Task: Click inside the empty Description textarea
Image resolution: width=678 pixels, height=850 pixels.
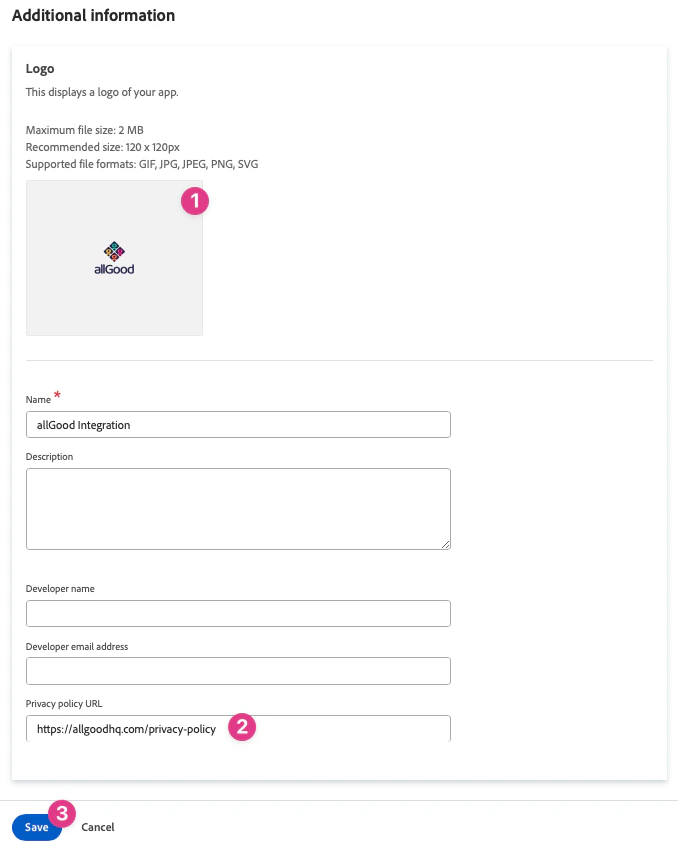Action: pyautogui.click(x=237, y=505)
